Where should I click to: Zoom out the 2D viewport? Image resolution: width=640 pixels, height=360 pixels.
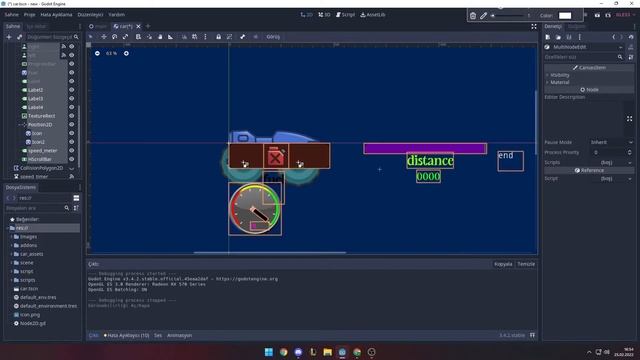pos(97,53)
